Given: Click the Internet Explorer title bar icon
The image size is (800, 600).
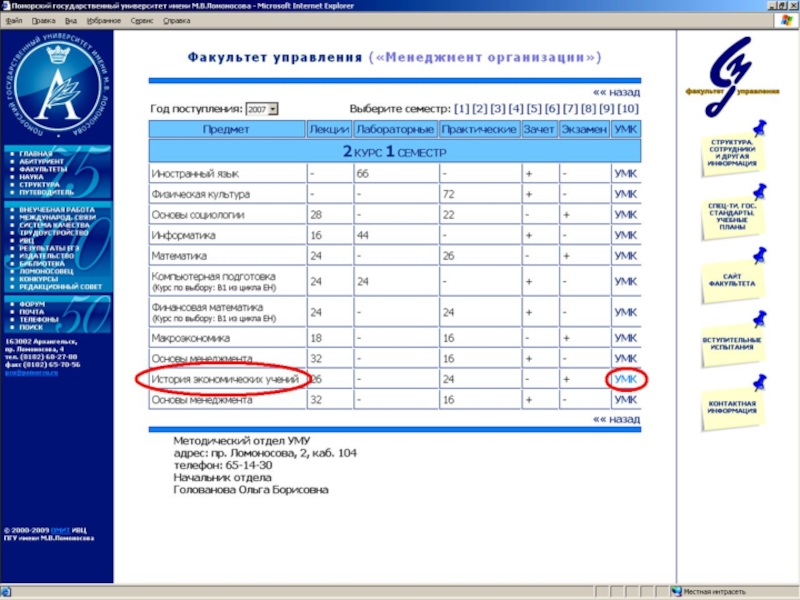Looking at the screenshot, I should coord(6,6).
